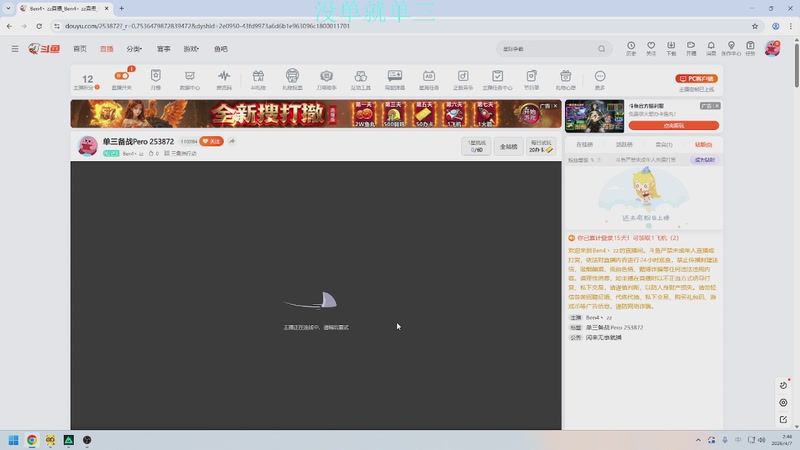
Task: Open the side ad game thumbnail
Action: [594, 116]
